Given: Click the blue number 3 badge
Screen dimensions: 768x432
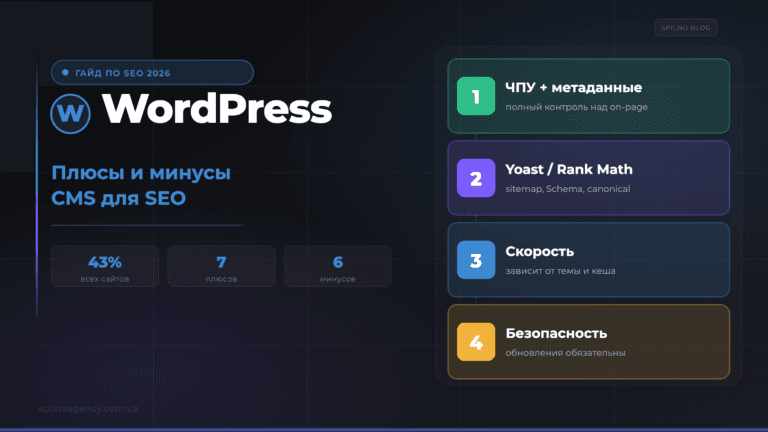Looking at the screenshot, I should 476,260.
